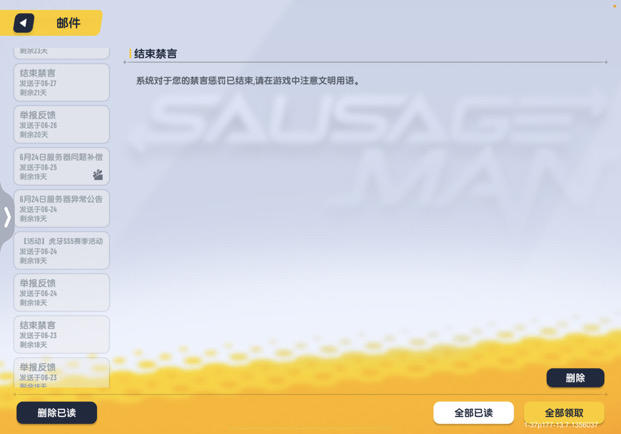
Task: Expand the side panel chevron on left edge
Action: (x=7, y=216)
